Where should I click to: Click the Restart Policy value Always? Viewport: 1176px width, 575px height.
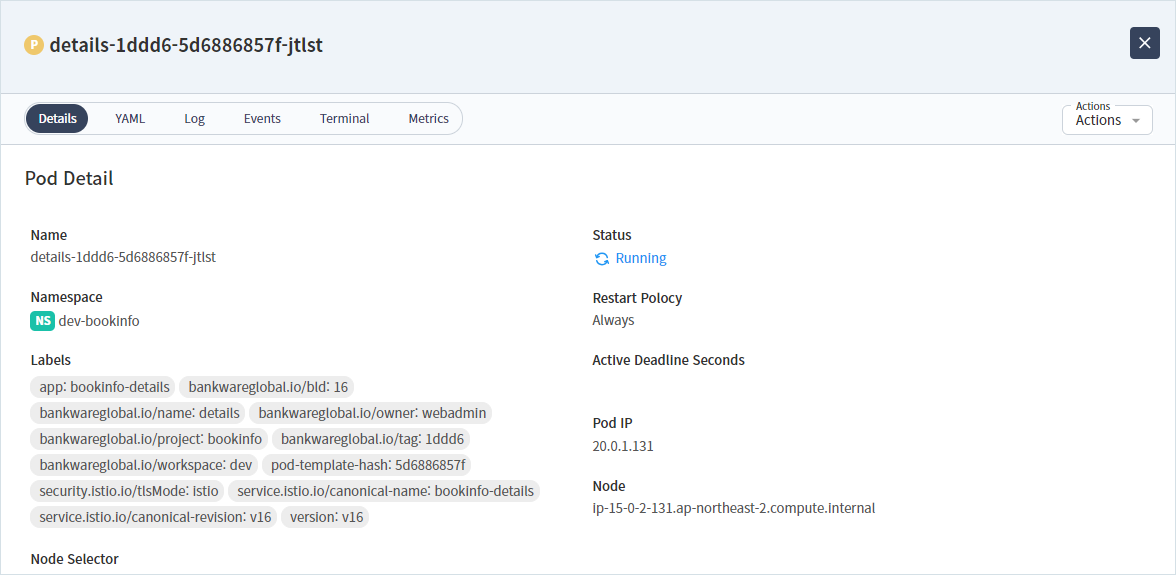[614, 320]
